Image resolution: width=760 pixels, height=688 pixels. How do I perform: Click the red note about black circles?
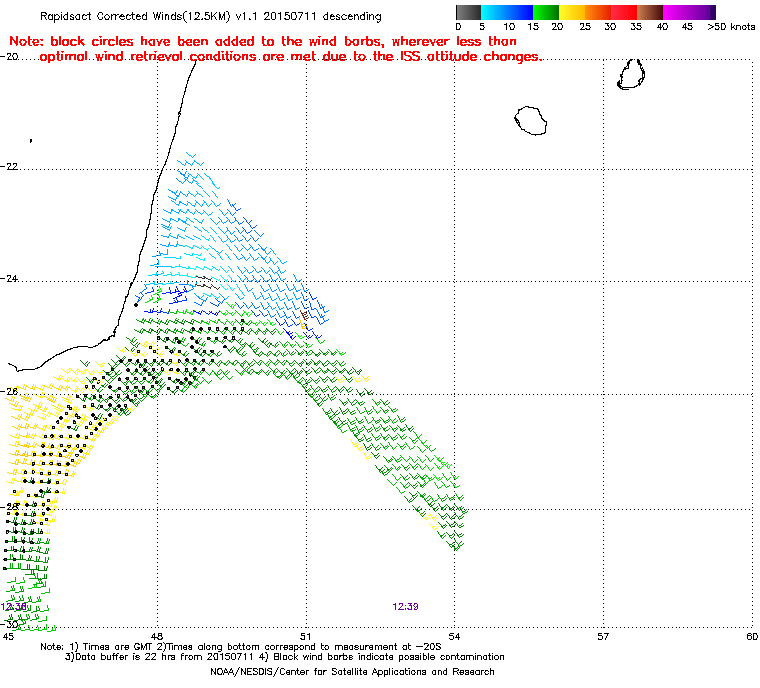274,49
